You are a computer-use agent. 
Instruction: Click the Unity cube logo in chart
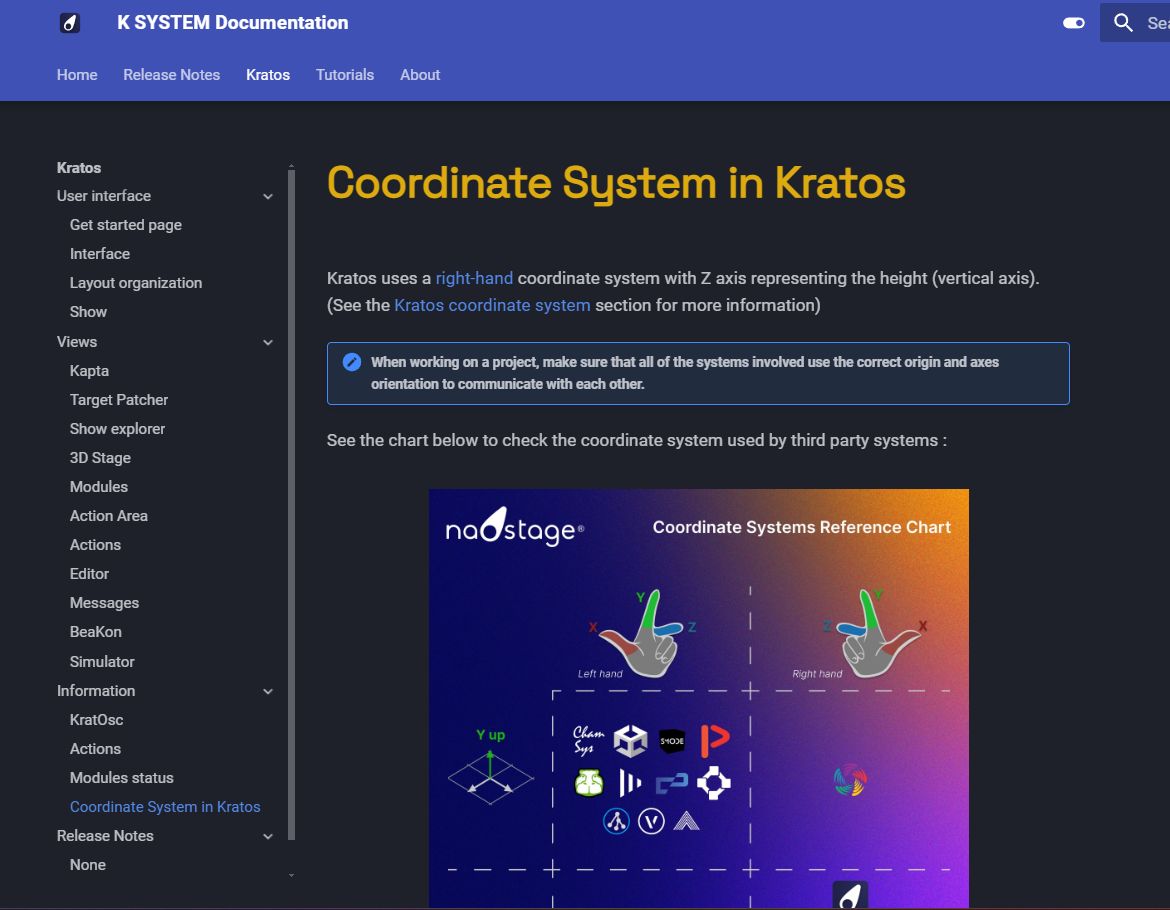[x=630, y=741]
